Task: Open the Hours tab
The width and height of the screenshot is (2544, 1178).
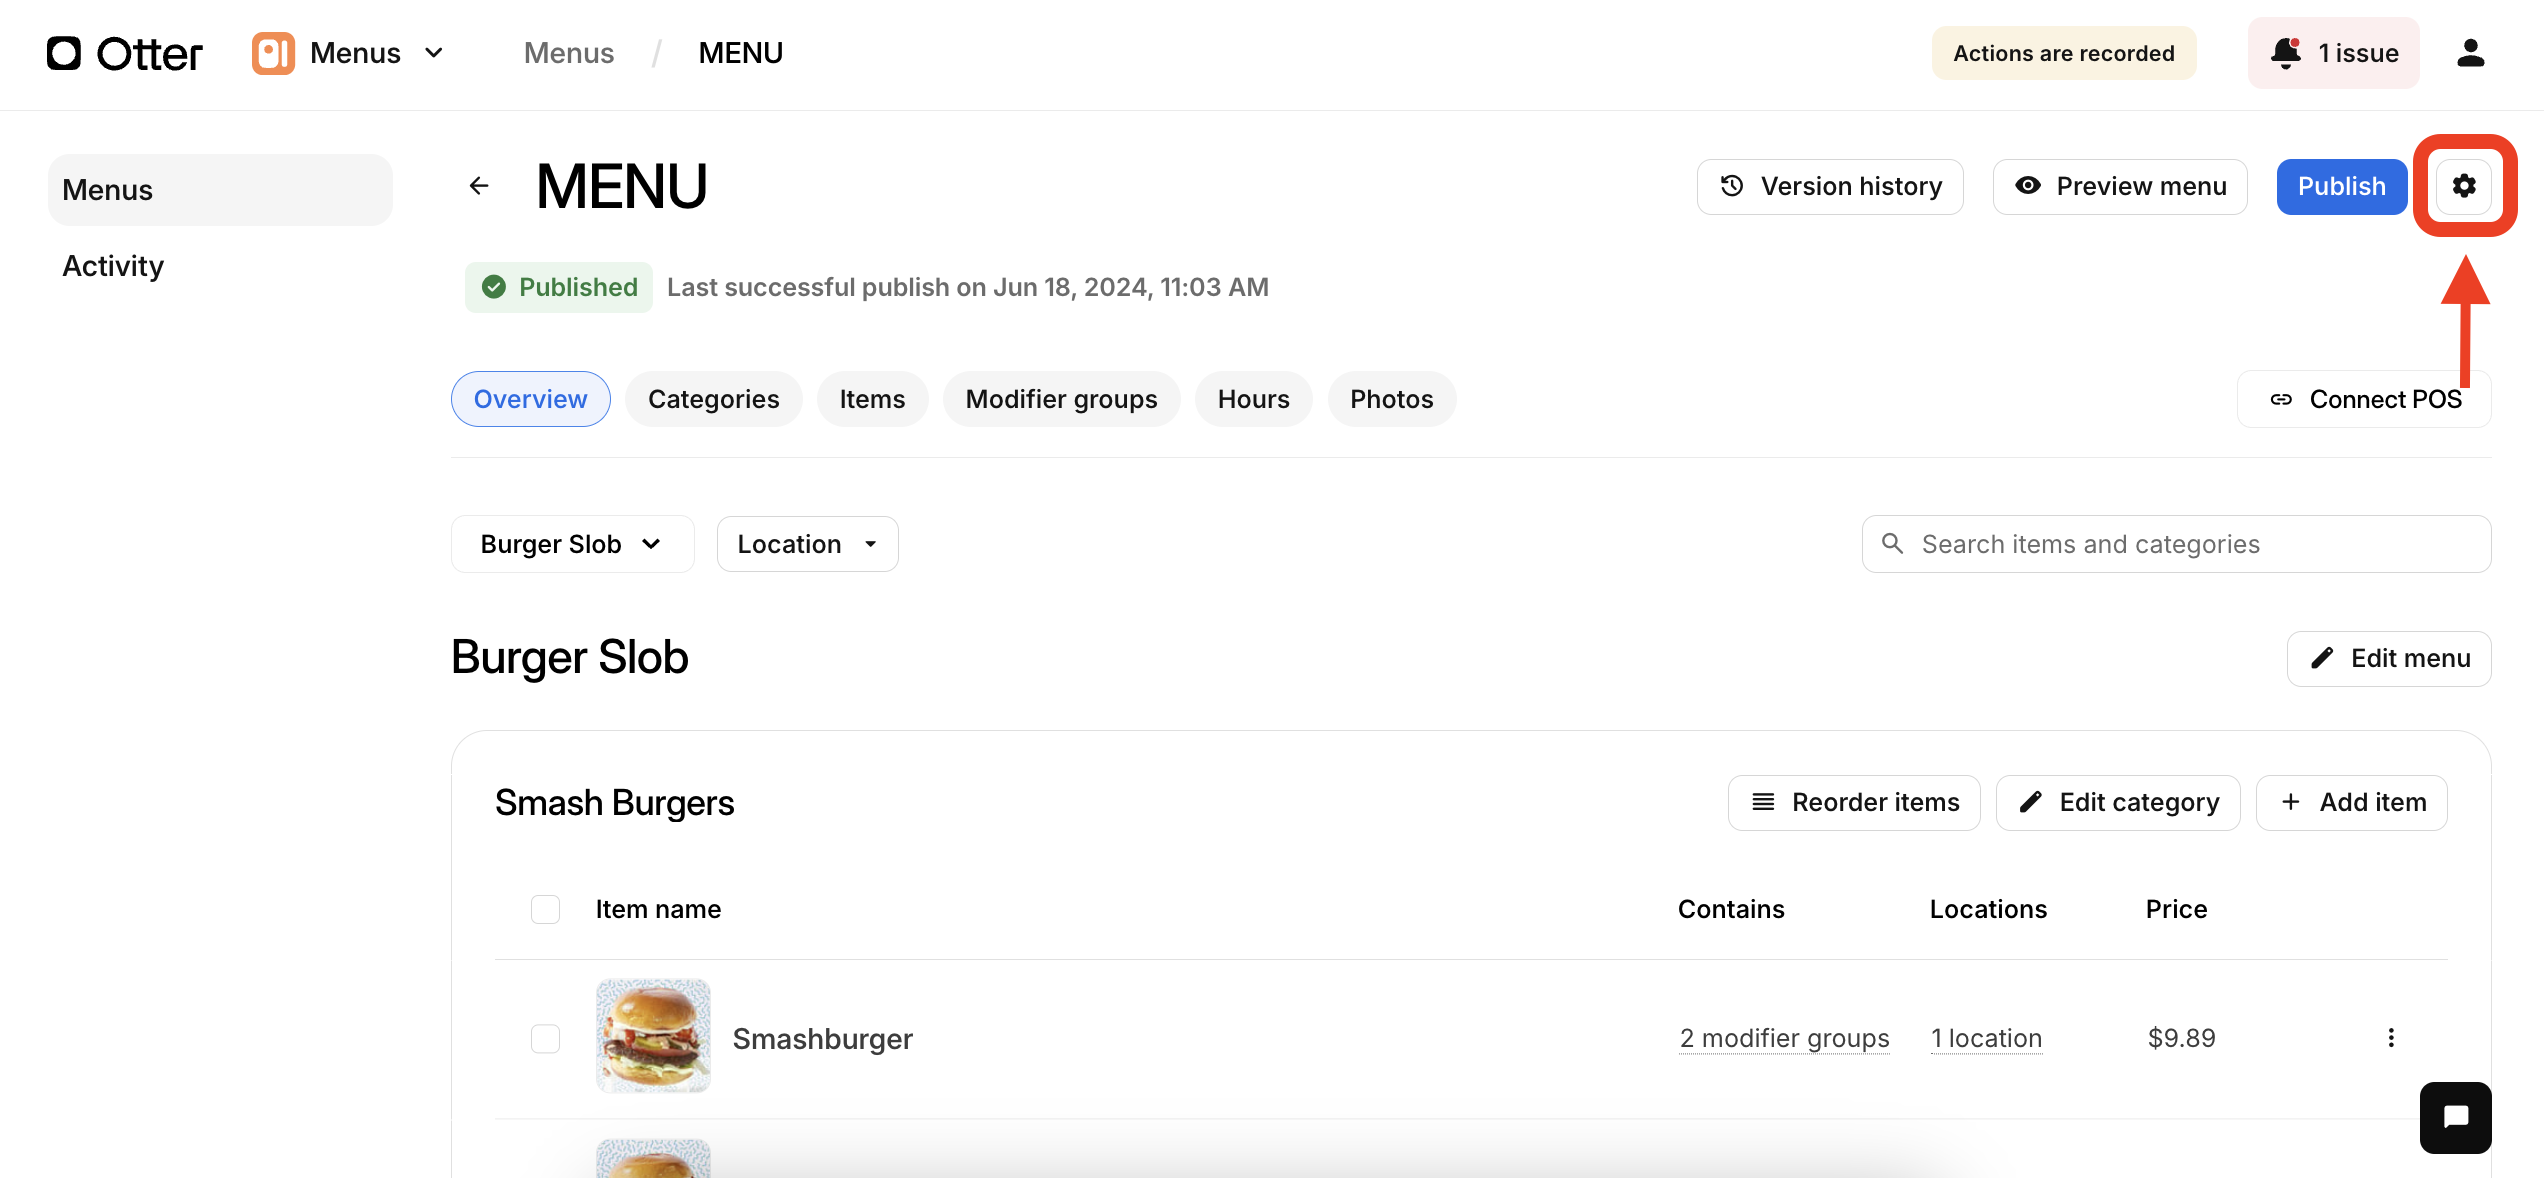Action: [1253, 398]
